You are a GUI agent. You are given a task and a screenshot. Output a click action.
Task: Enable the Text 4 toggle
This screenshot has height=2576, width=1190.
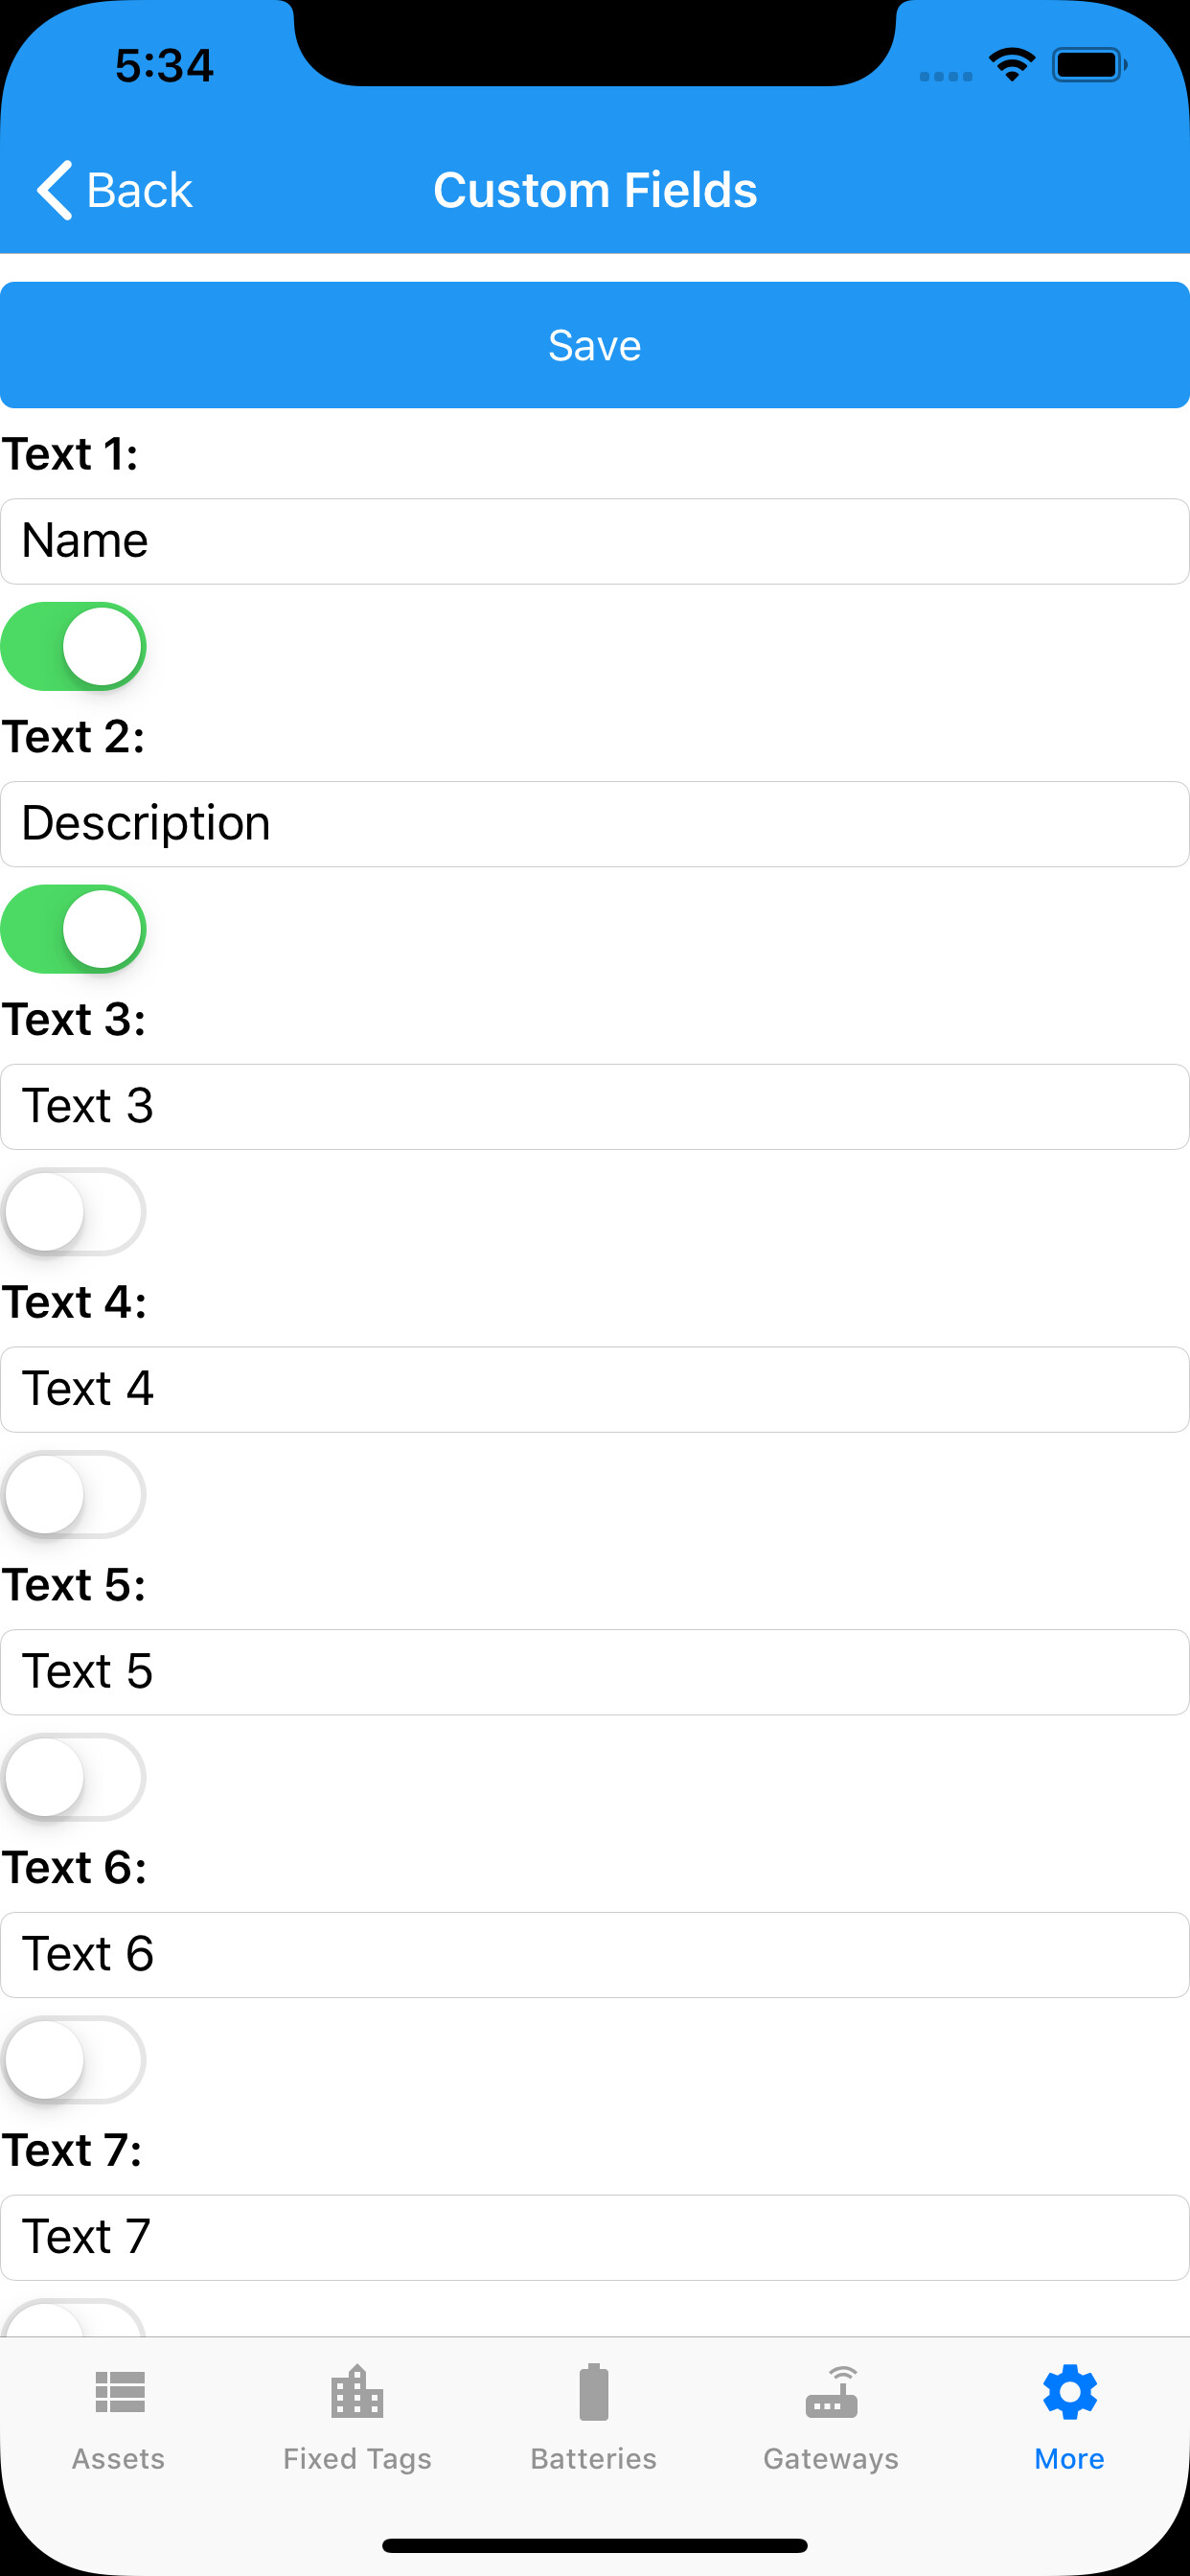(x=74, y=1495)
